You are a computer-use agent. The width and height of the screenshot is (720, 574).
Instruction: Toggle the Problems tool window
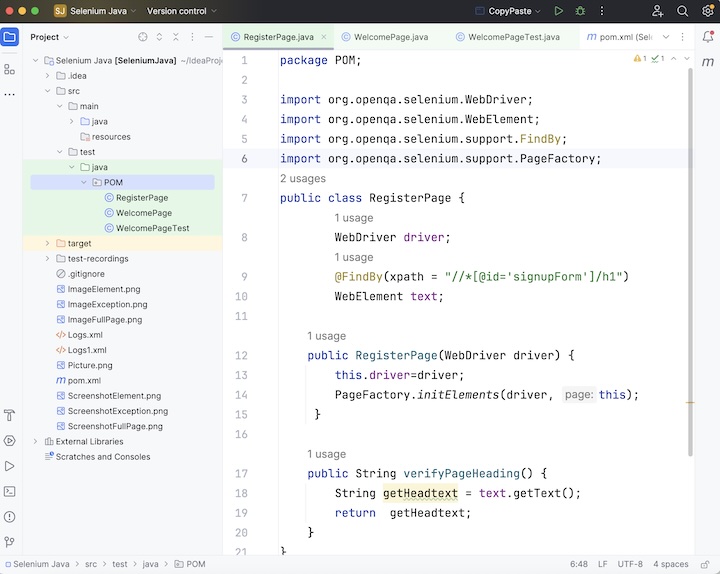10,517
